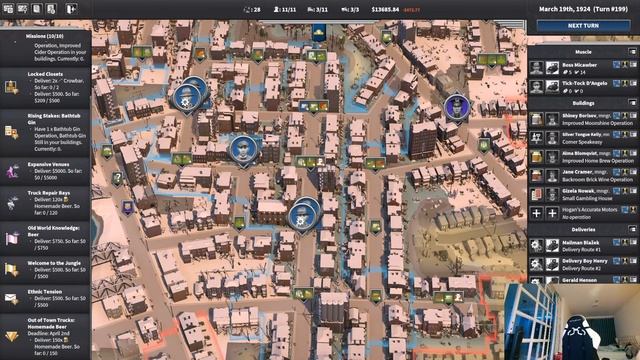Select the question mark marker on the map
Screen dimensions: 640x360
coord(117,178)
